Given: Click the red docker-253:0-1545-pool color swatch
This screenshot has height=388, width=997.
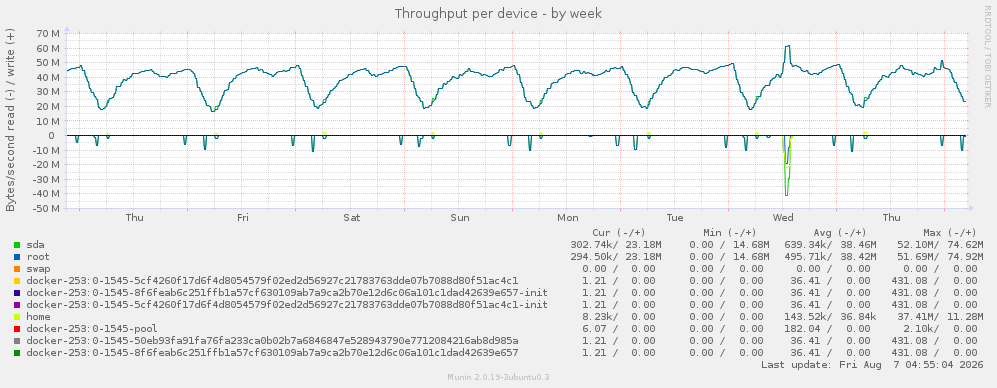Looking at the screenshot, I should click(17, 329).
